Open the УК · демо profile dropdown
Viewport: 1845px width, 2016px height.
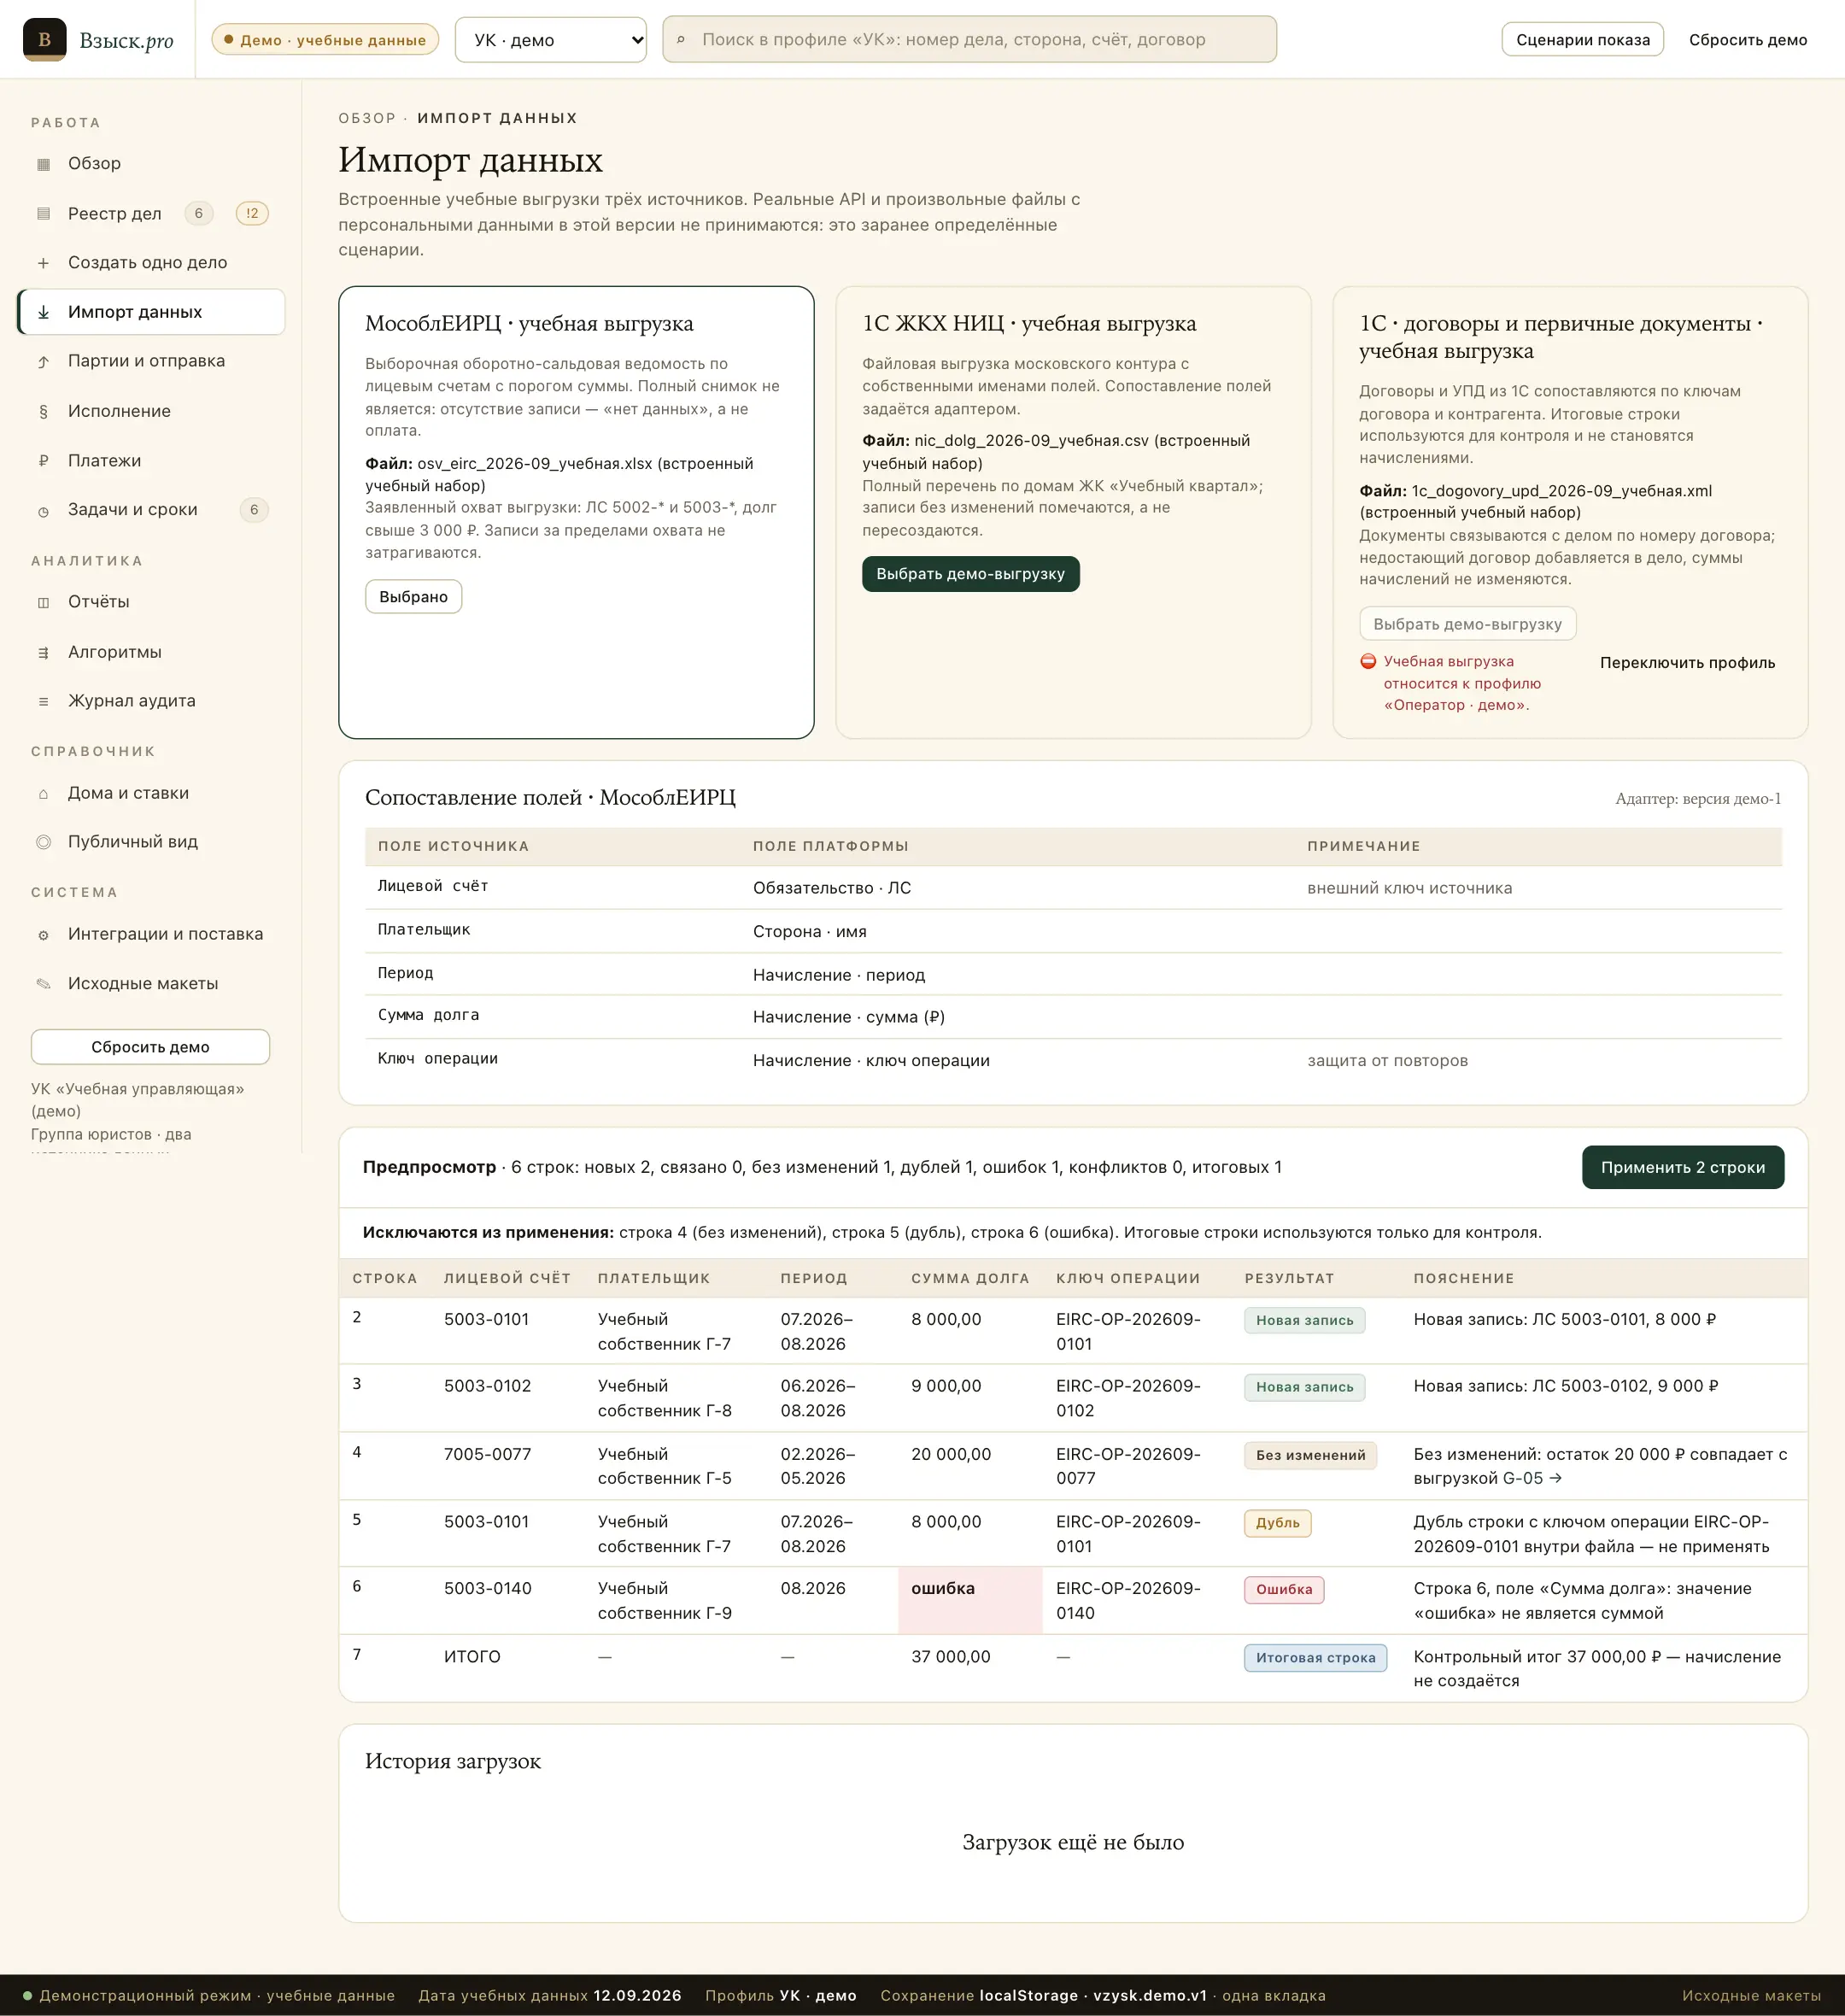coord(551,40)
